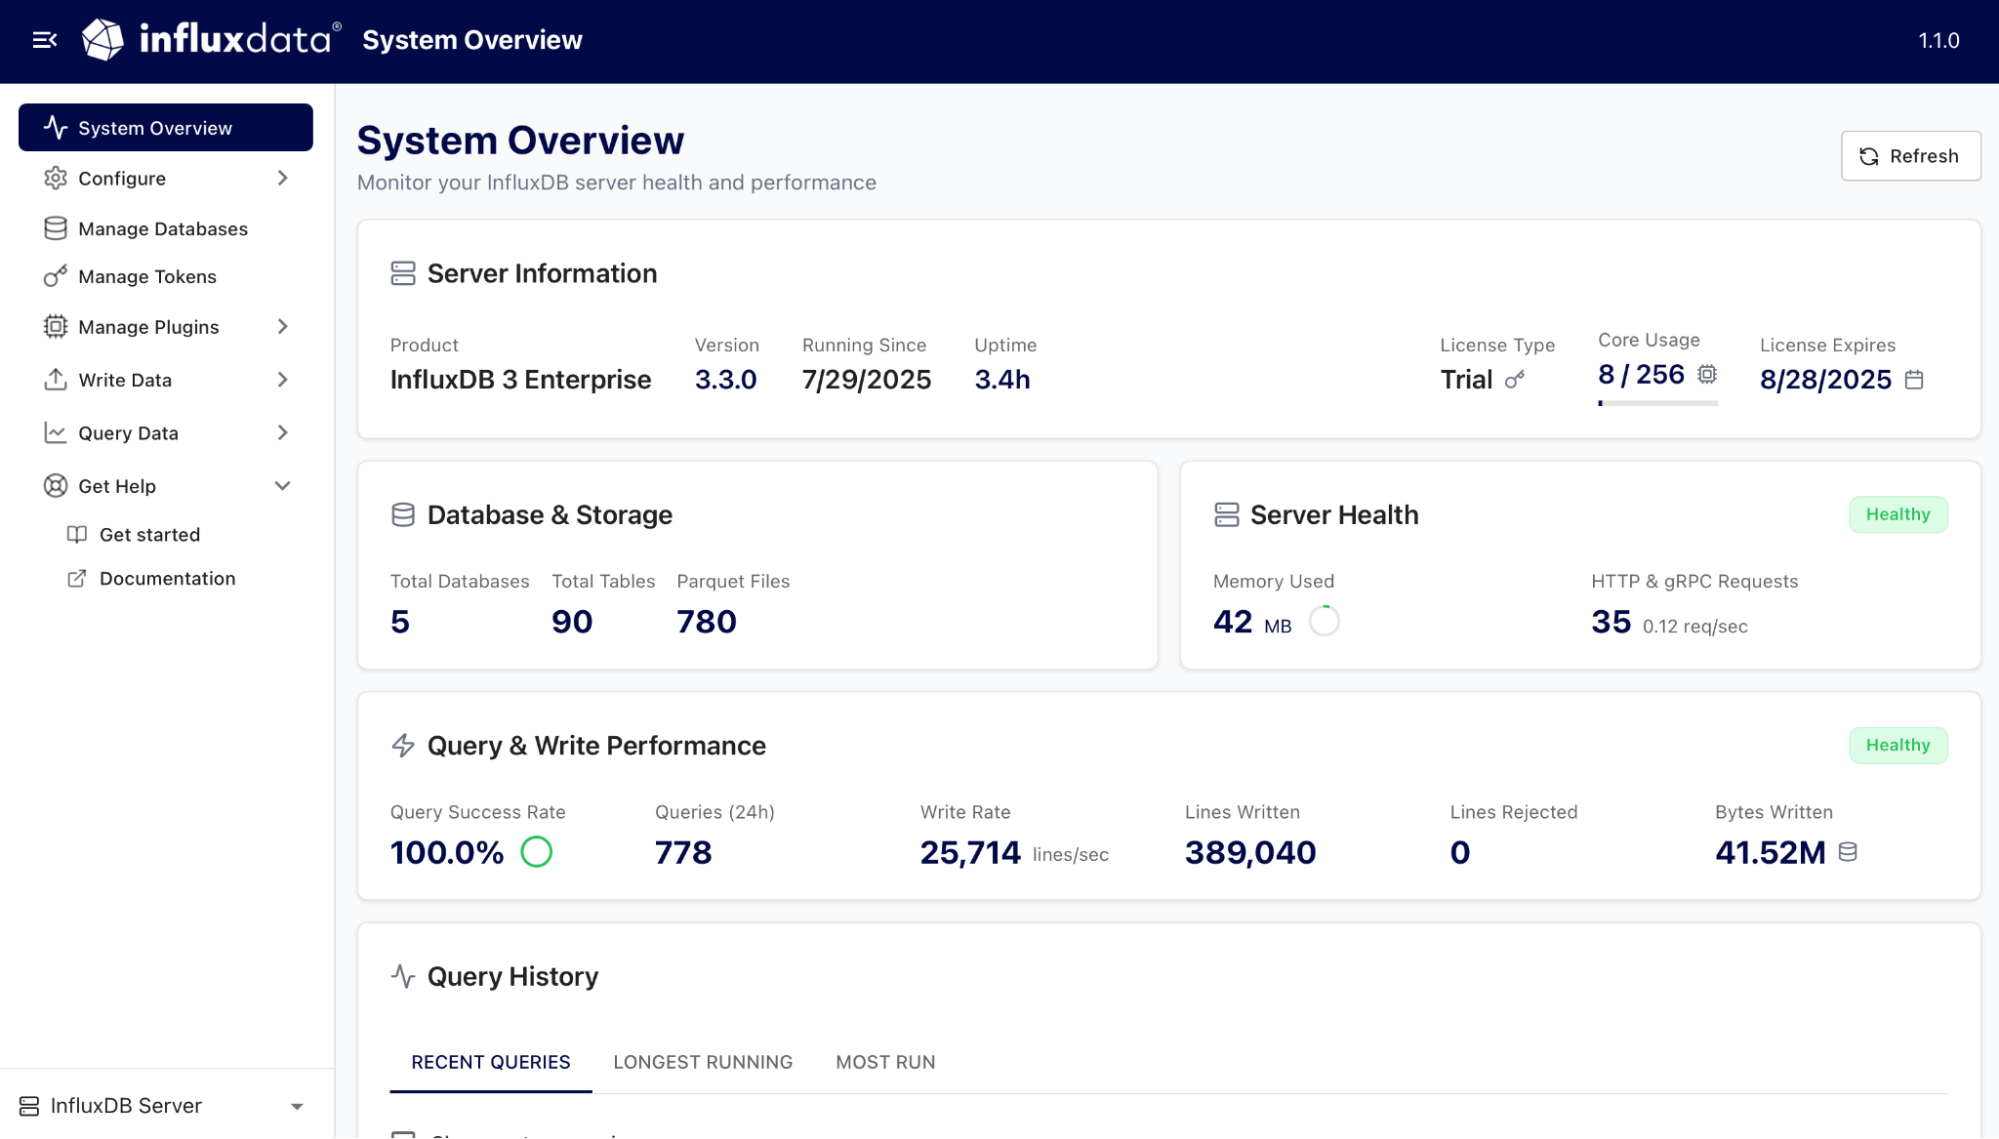The width and height of the screenshot is (1999, 1139).
Task: Click the Memory Used value 42 MB
Action: click(1252, 622)
